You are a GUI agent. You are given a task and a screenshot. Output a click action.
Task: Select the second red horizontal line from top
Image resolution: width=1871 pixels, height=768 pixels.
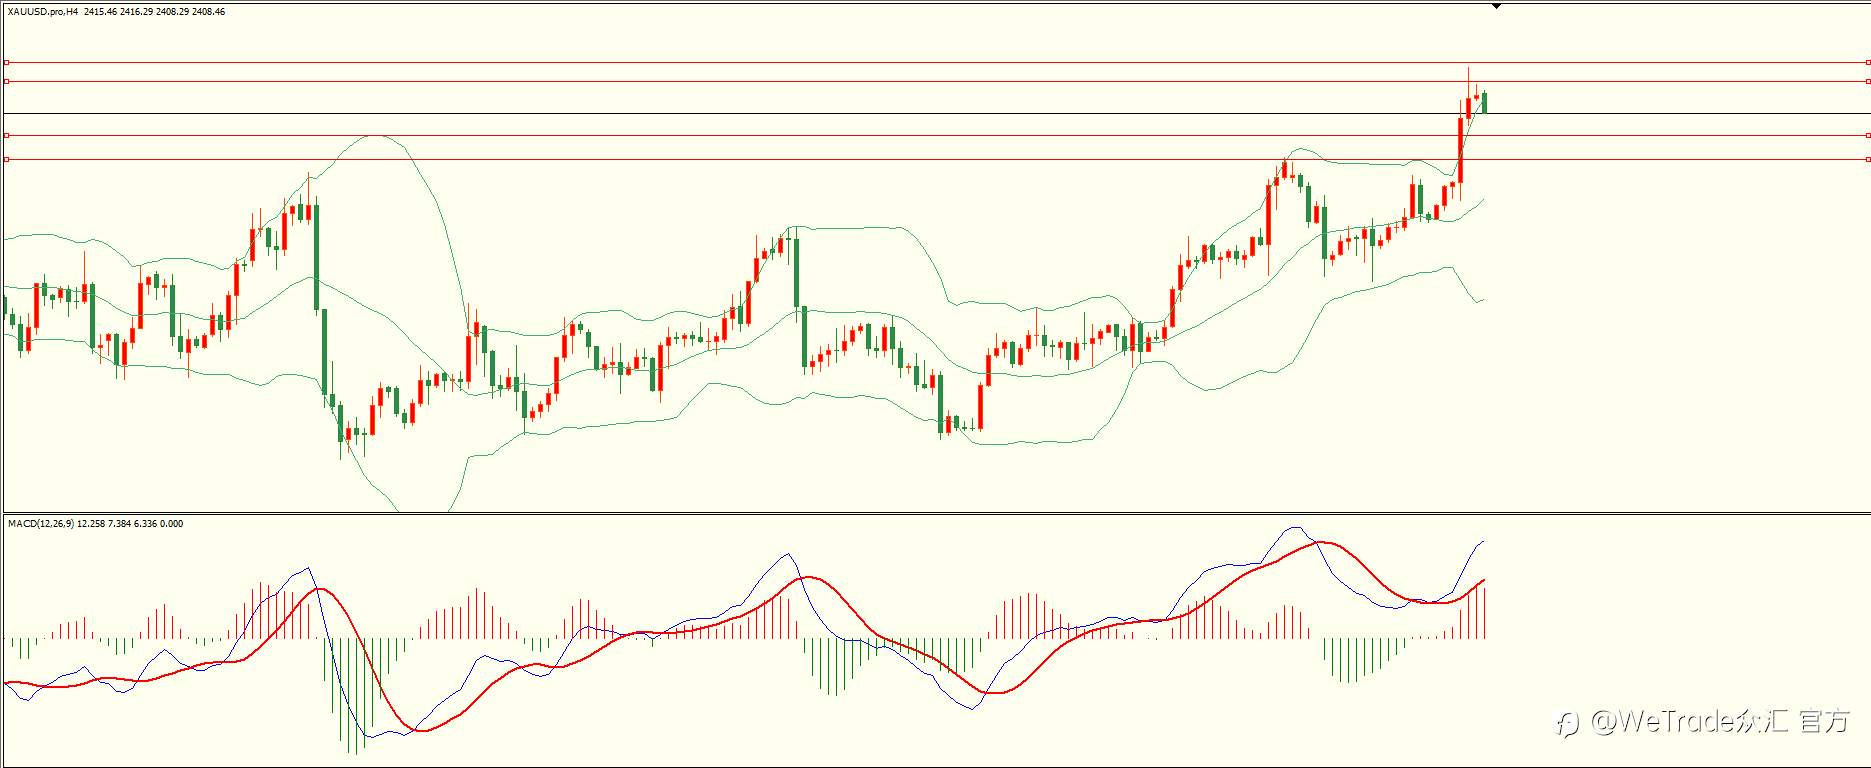tap(936, 81)
